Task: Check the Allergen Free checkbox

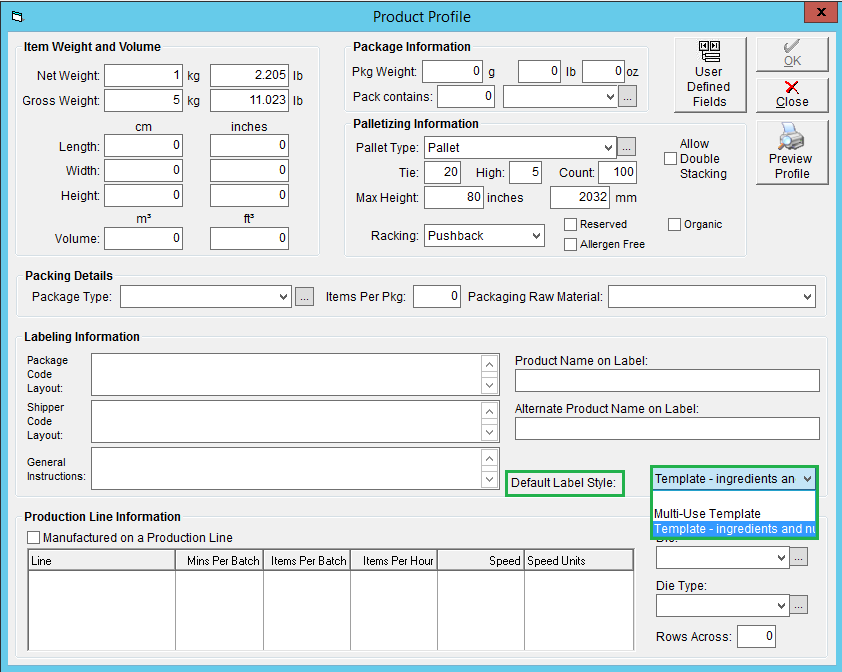Action: click(x=570, y=244)
